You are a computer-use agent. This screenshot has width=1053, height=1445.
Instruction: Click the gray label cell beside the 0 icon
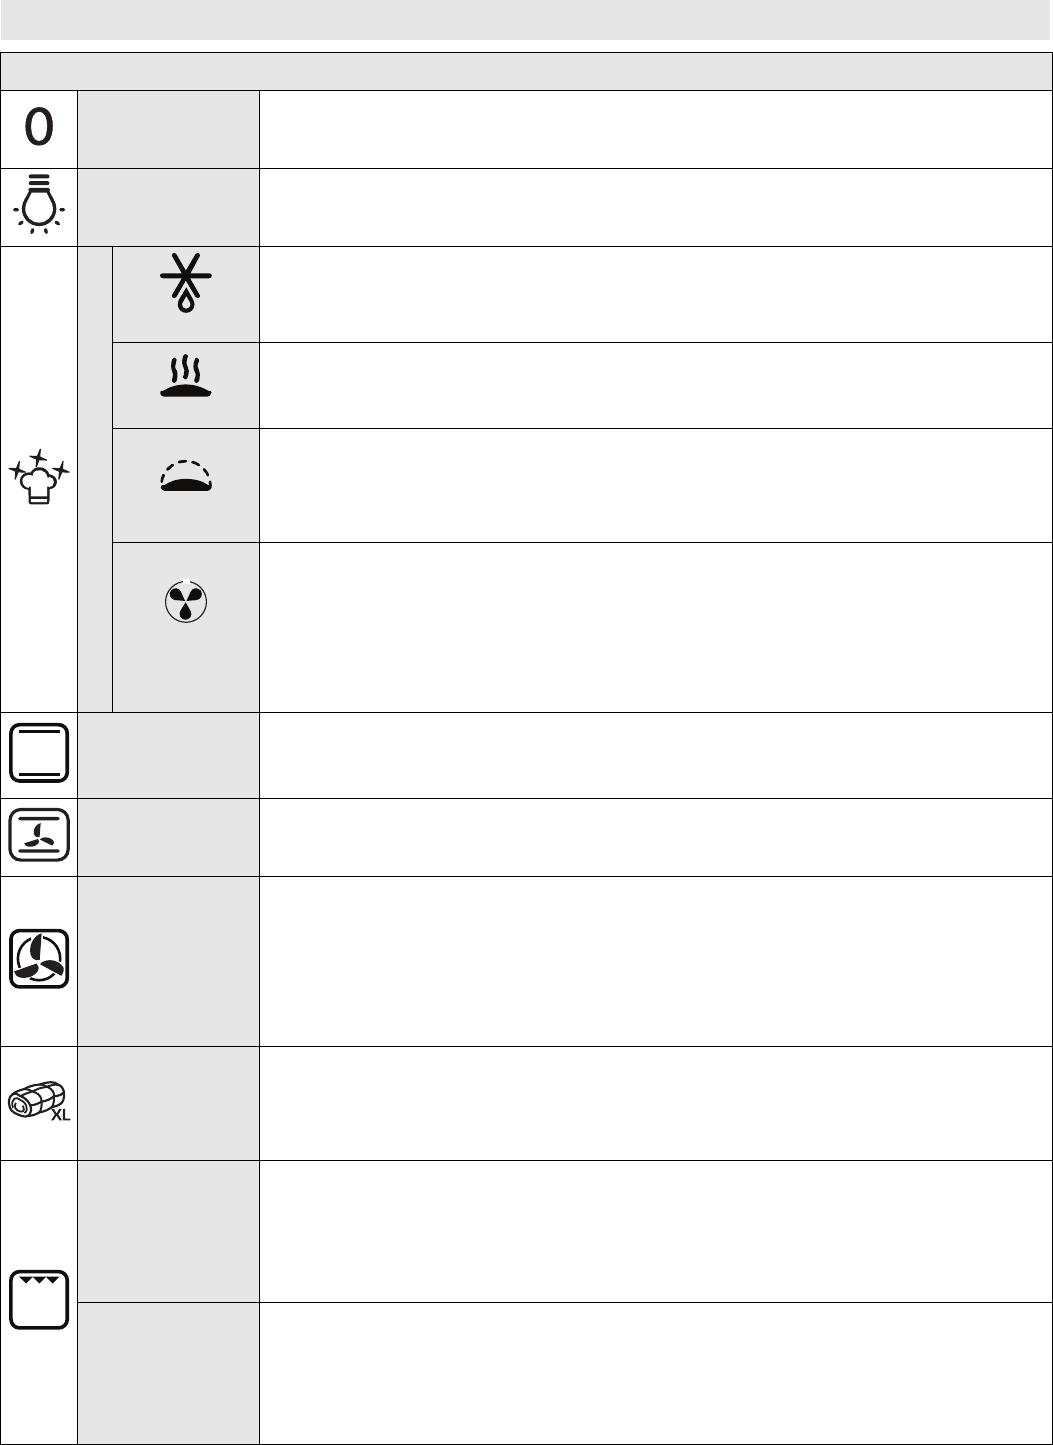(168, 129)
